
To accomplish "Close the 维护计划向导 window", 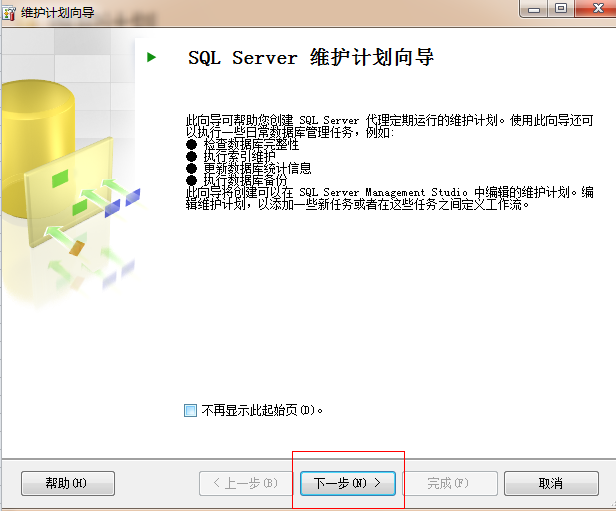I will pos(596,9).
